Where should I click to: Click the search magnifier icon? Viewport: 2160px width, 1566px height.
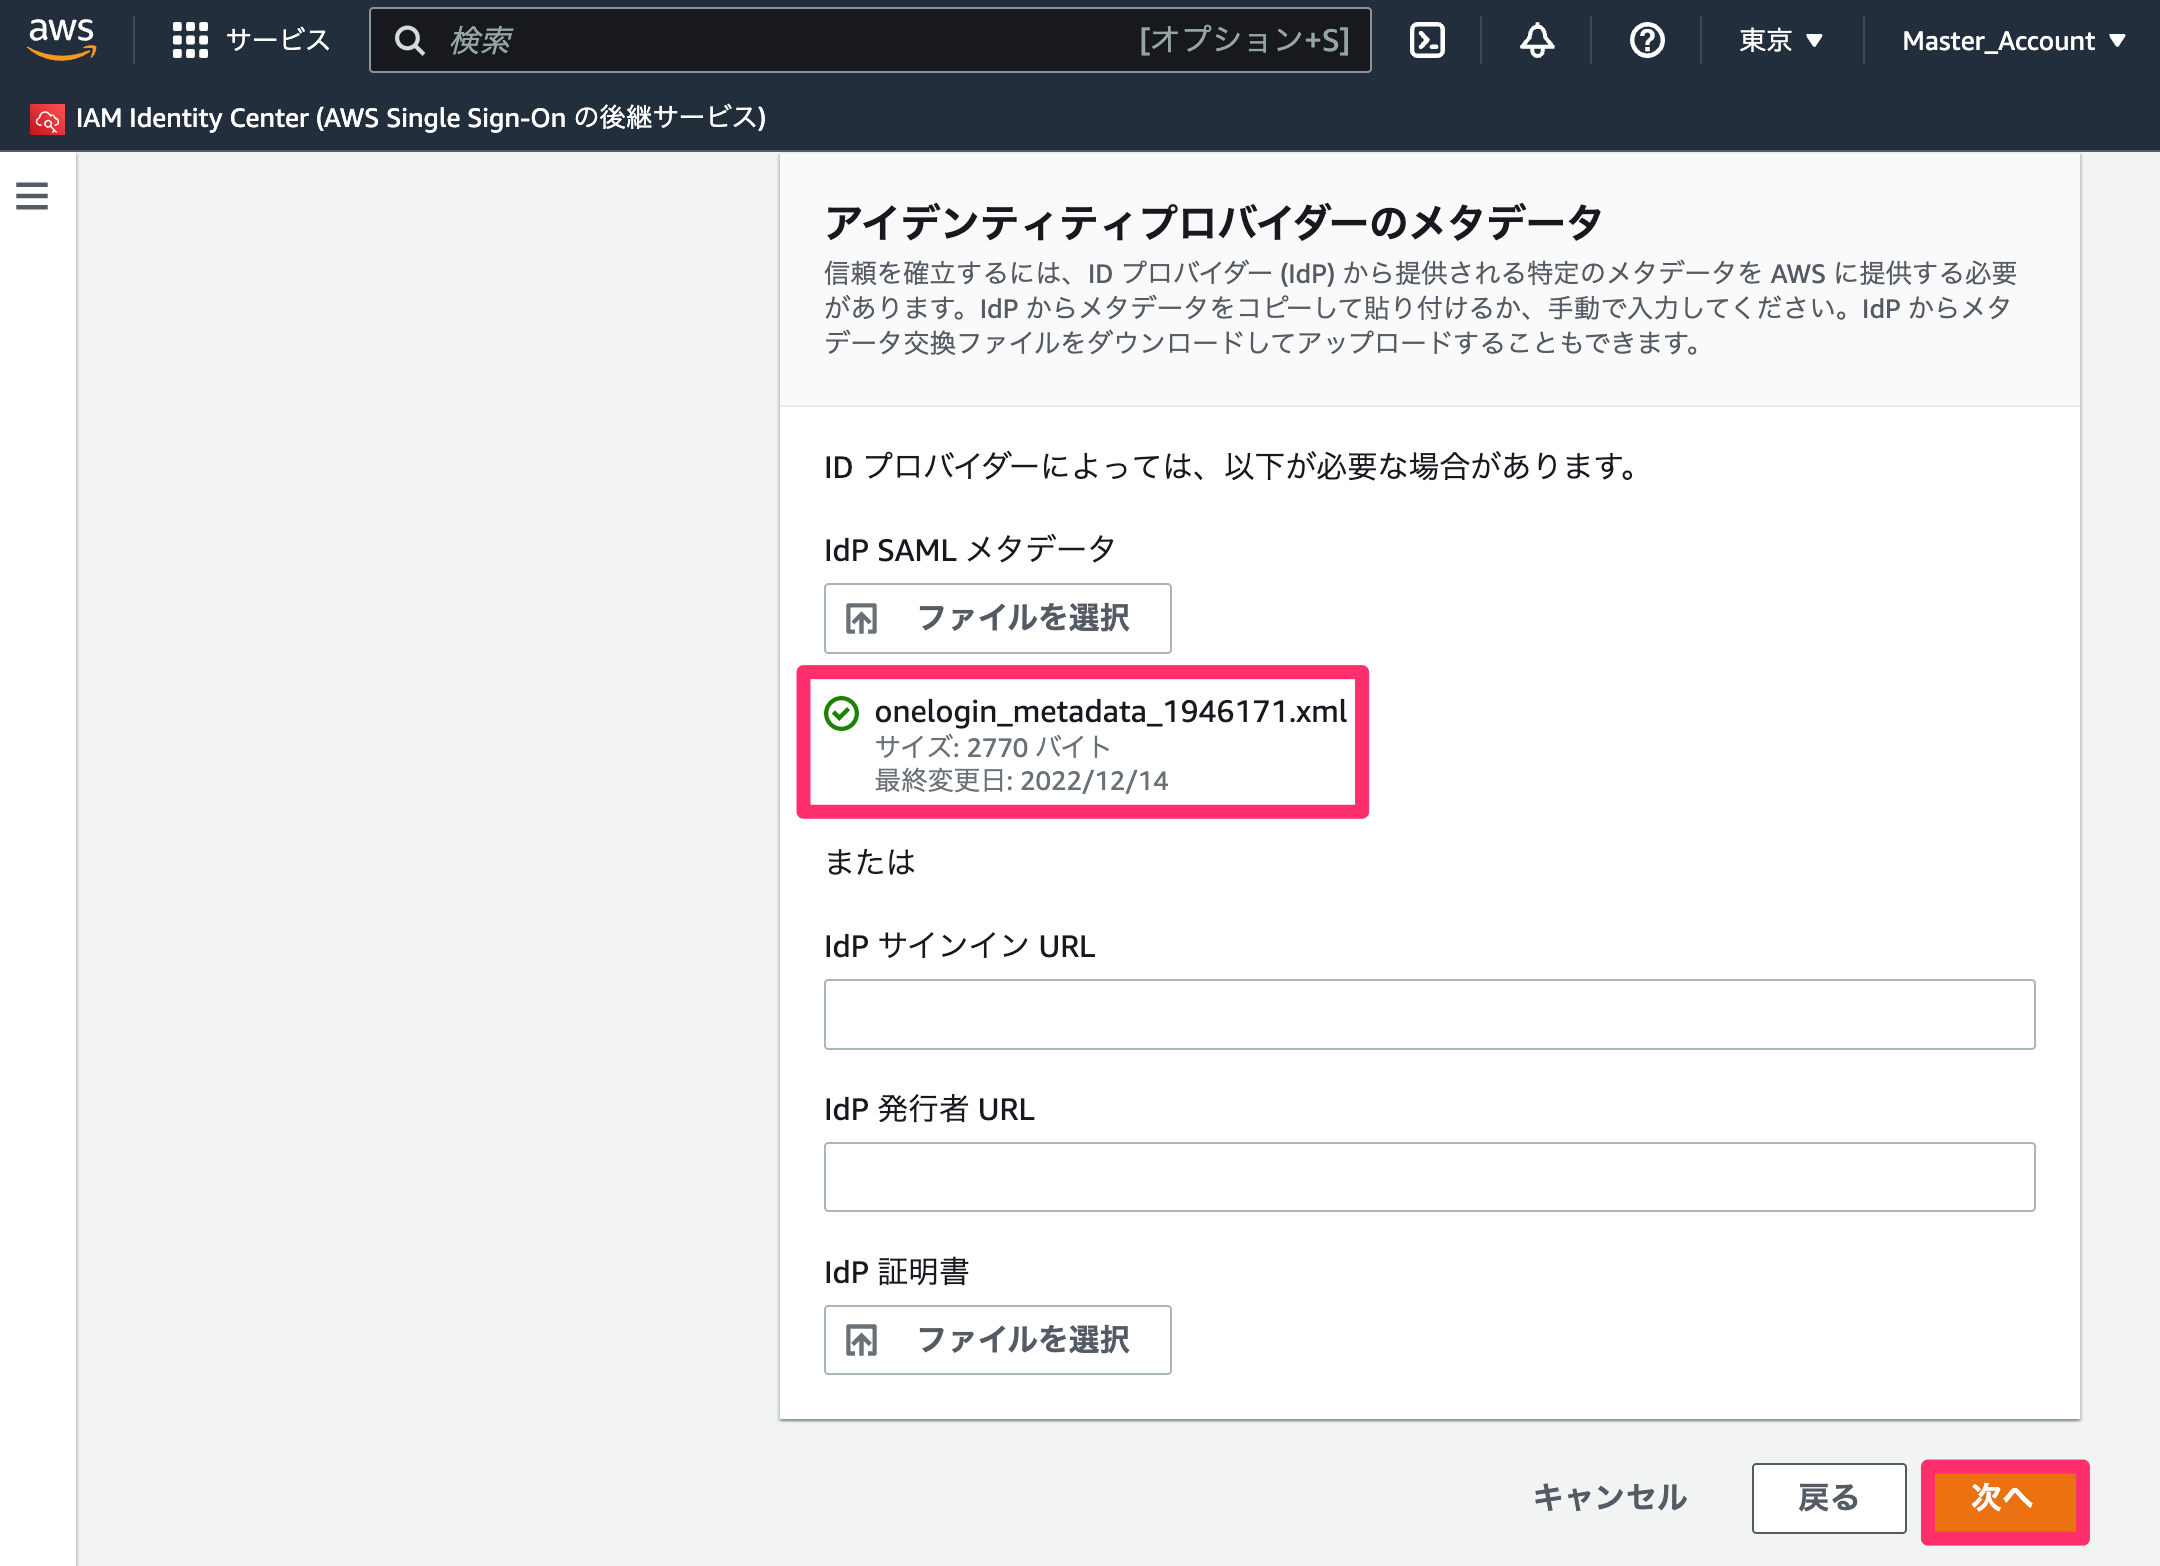(x=409, y=40)
